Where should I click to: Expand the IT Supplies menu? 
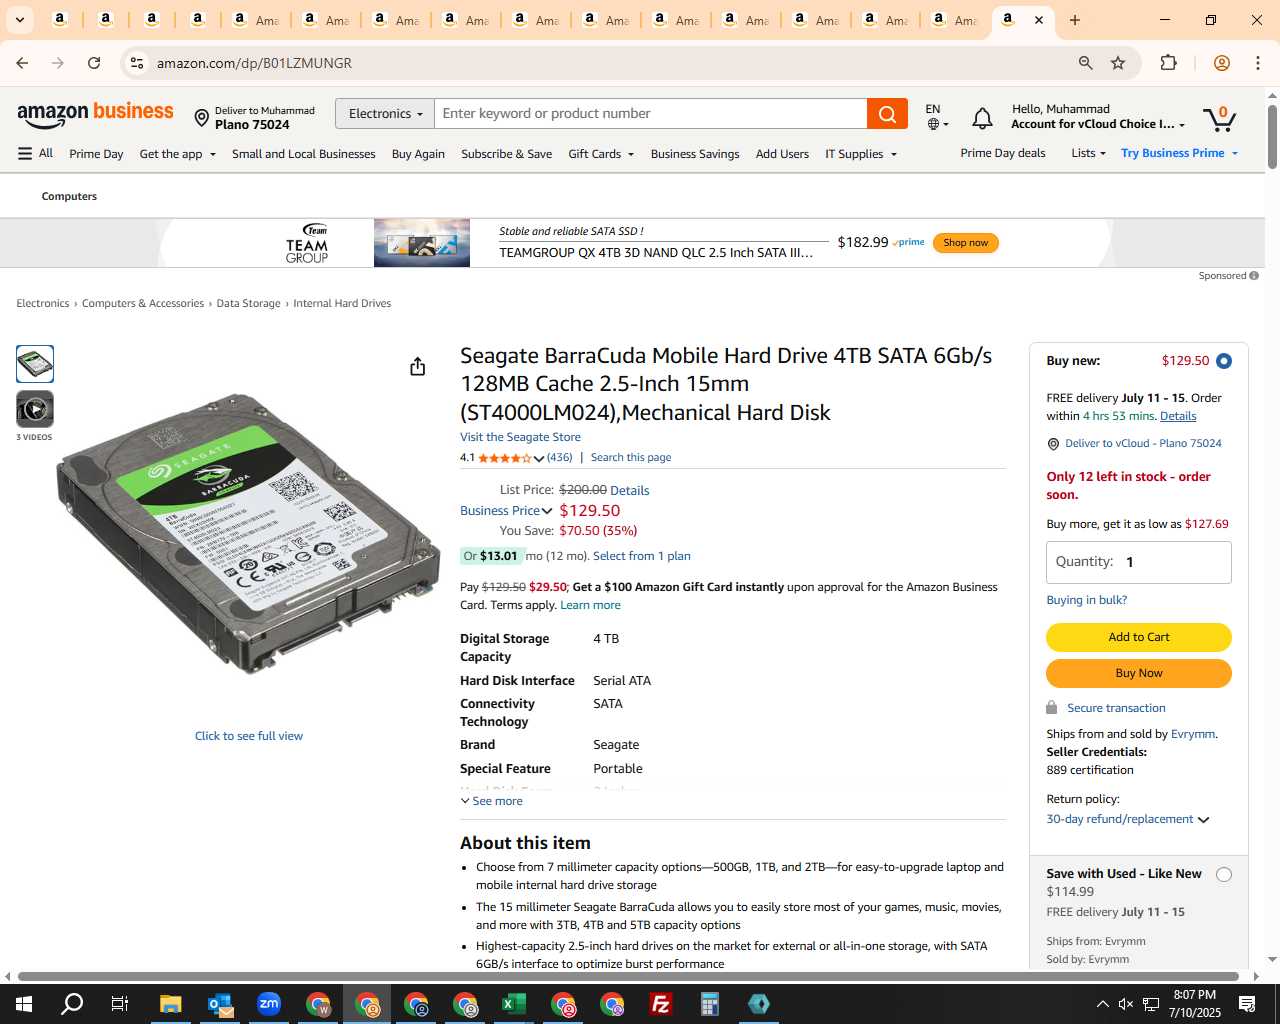click(x=861, y=154)
